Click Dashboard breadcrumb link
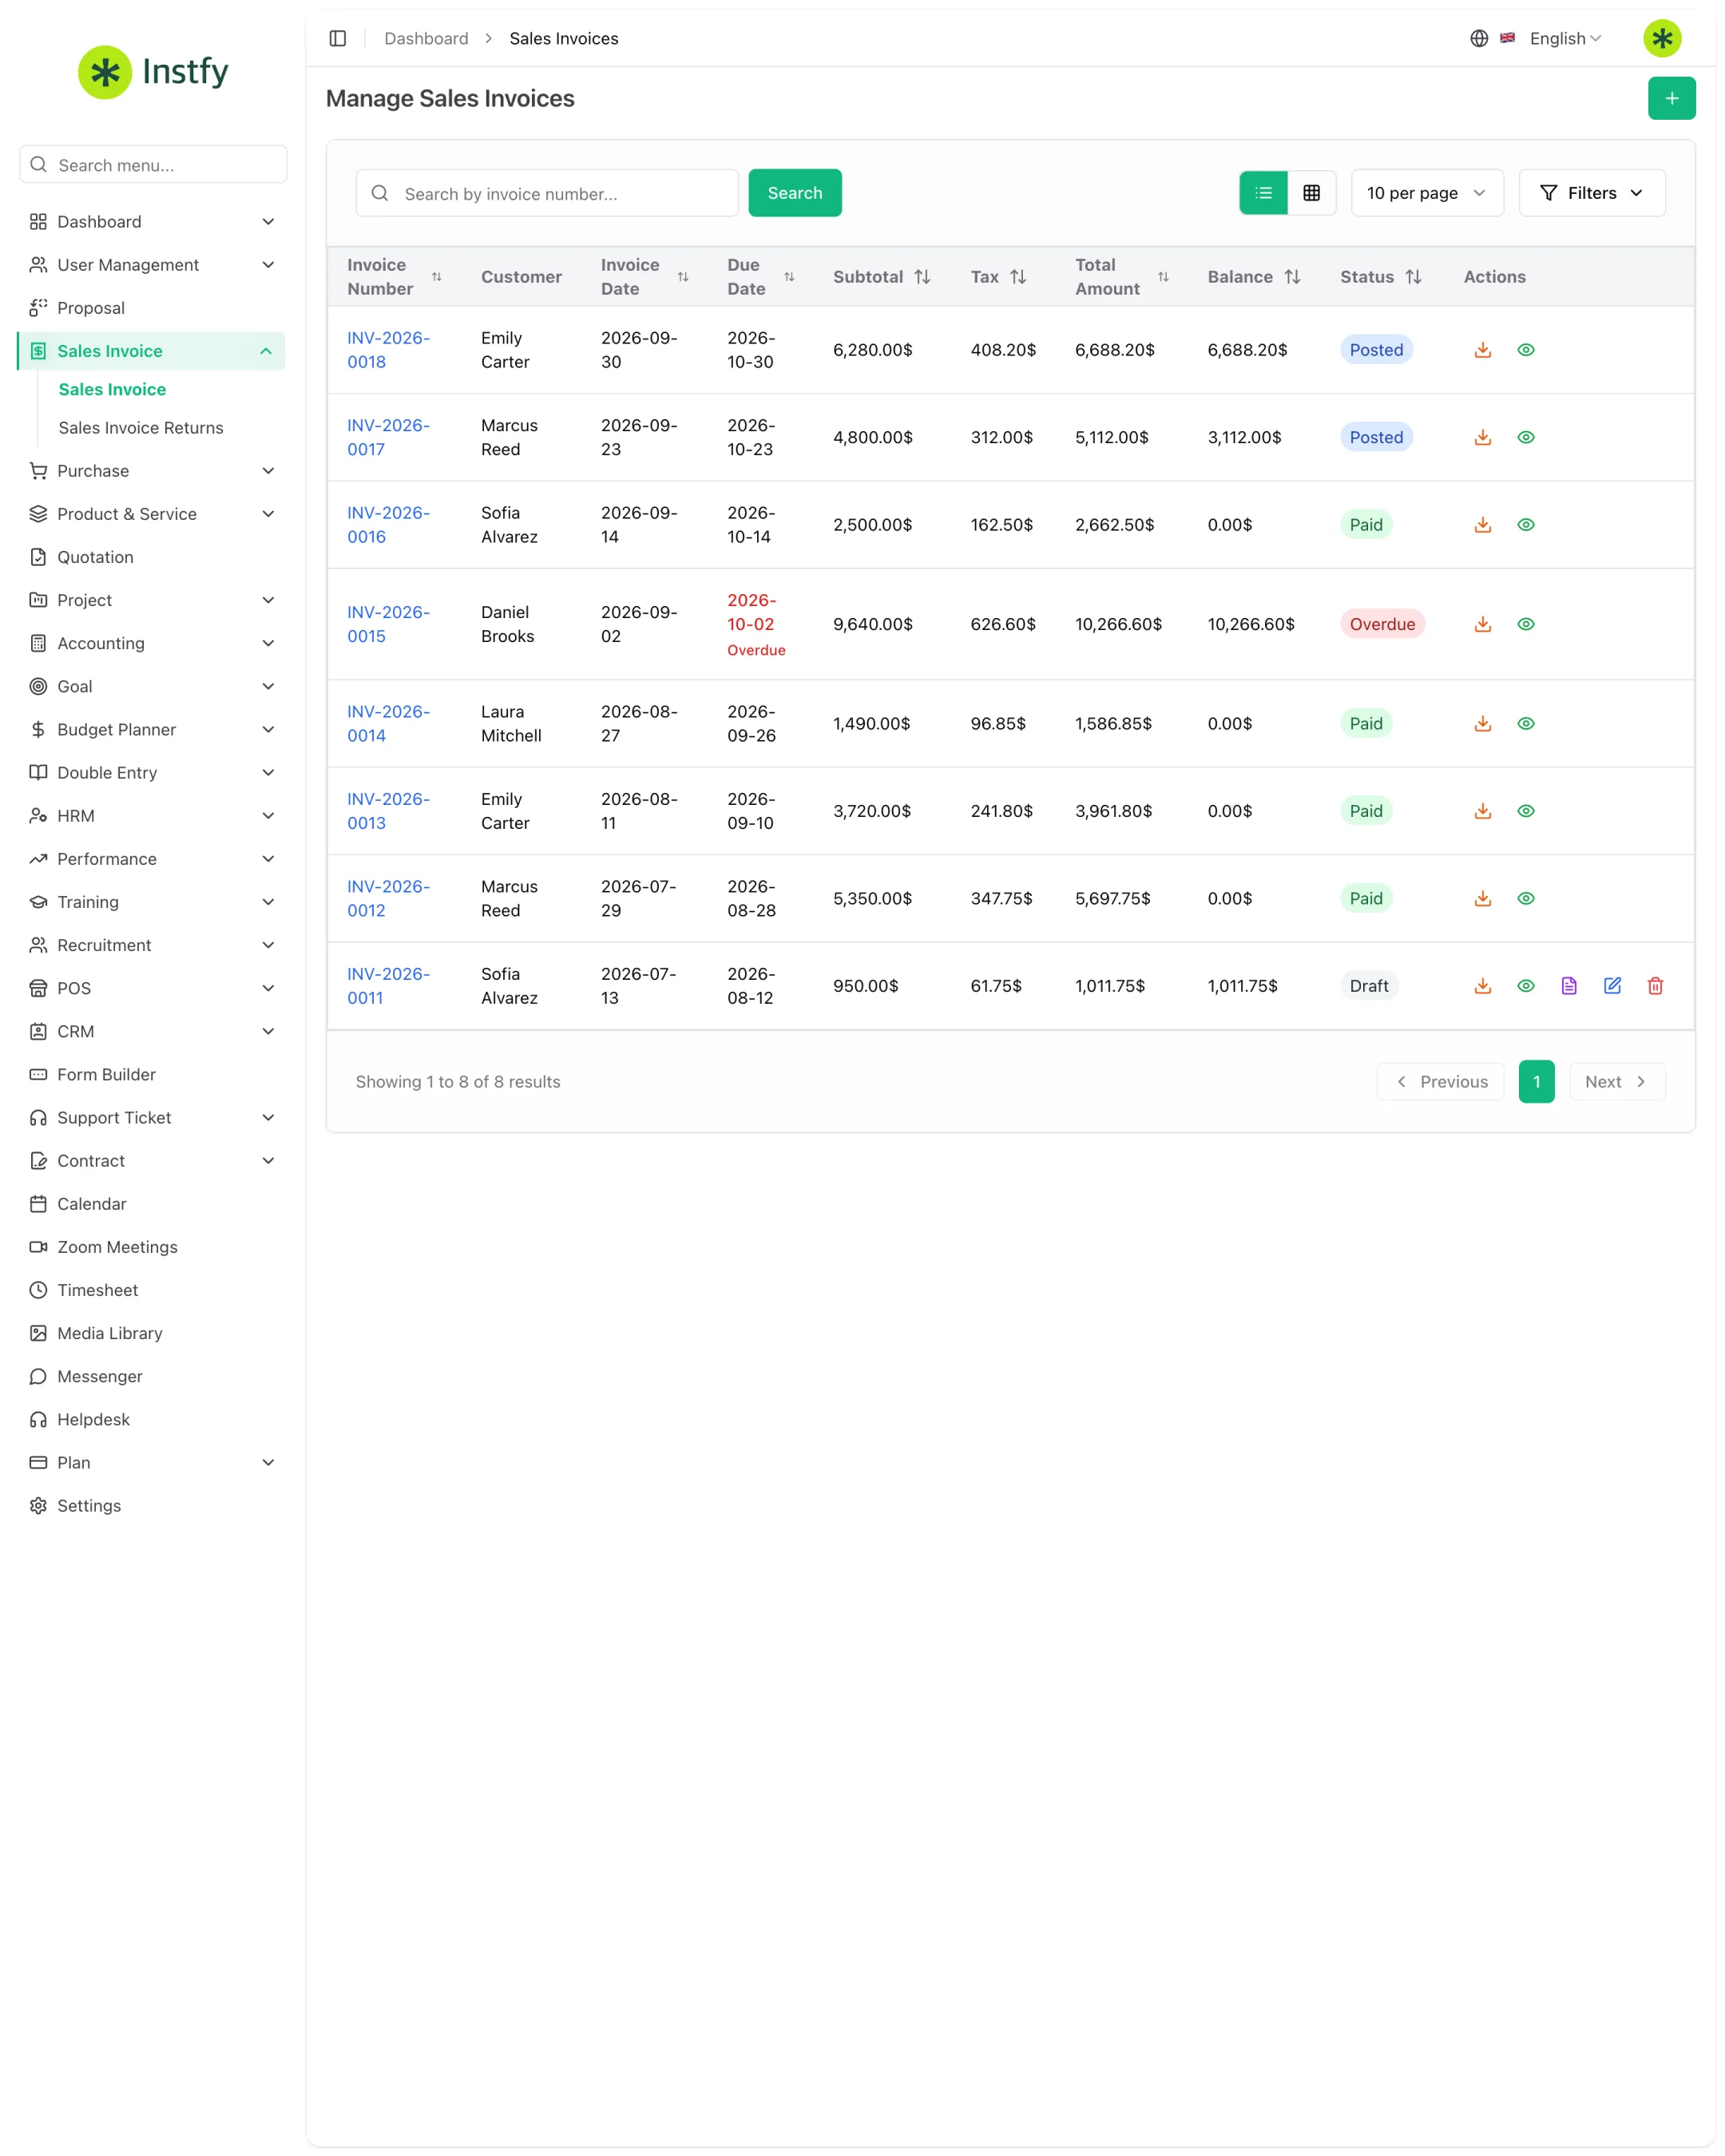 click(x=426, y=38)
